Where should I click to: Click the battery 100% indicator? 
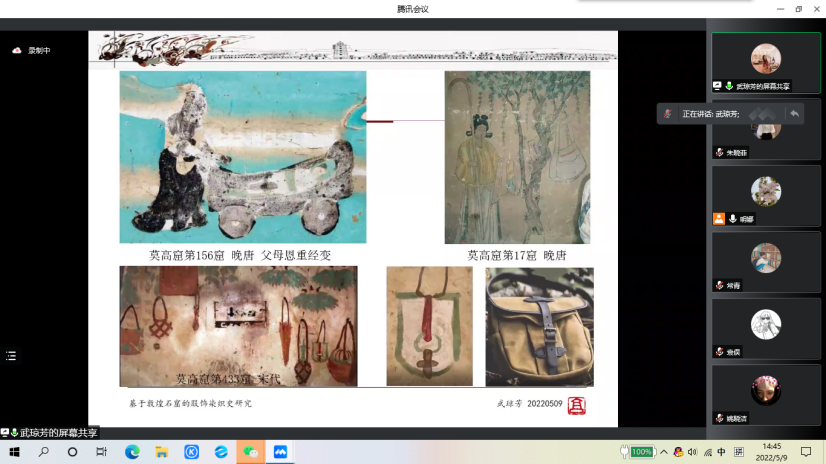click(x=641, y=452)
